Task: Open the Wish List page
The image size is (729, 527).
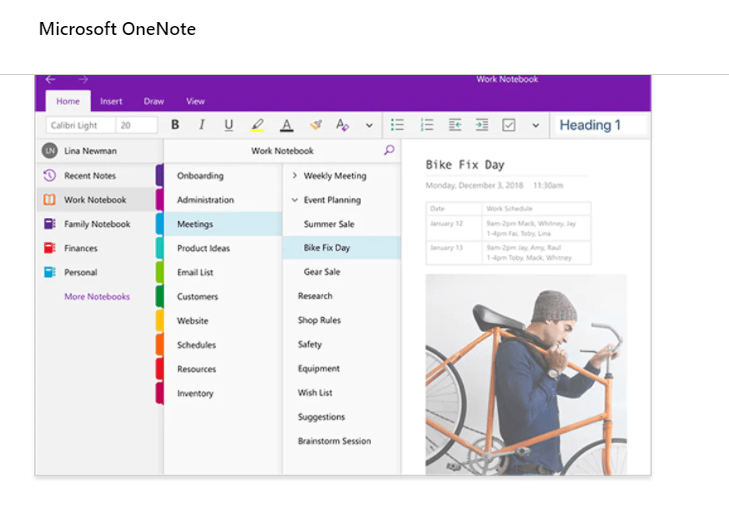Action: (x=341, y=393)
